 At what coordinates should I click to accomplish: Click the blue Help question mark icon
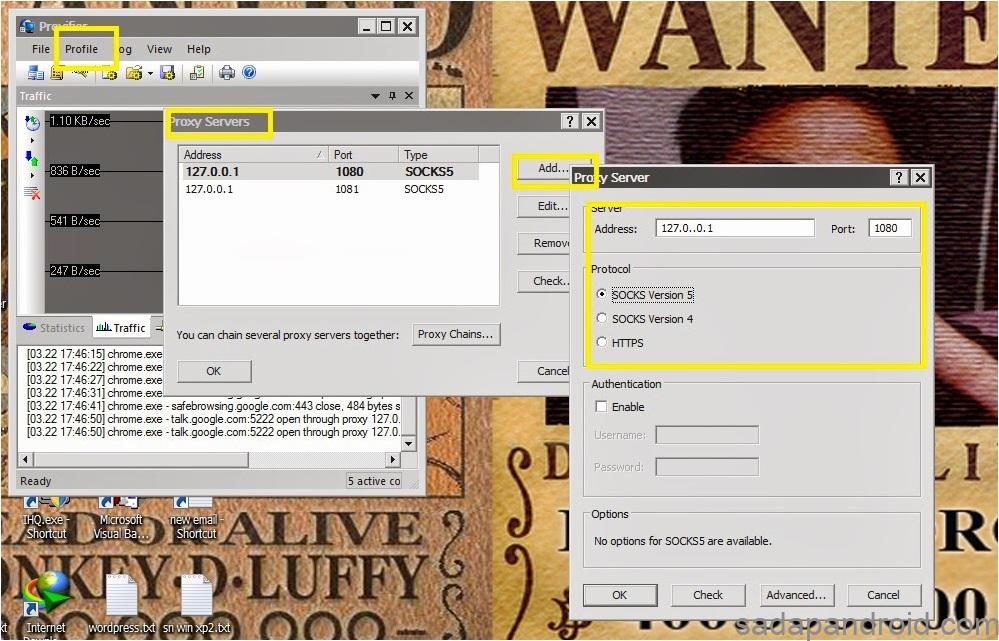click(x=249, y=73)
